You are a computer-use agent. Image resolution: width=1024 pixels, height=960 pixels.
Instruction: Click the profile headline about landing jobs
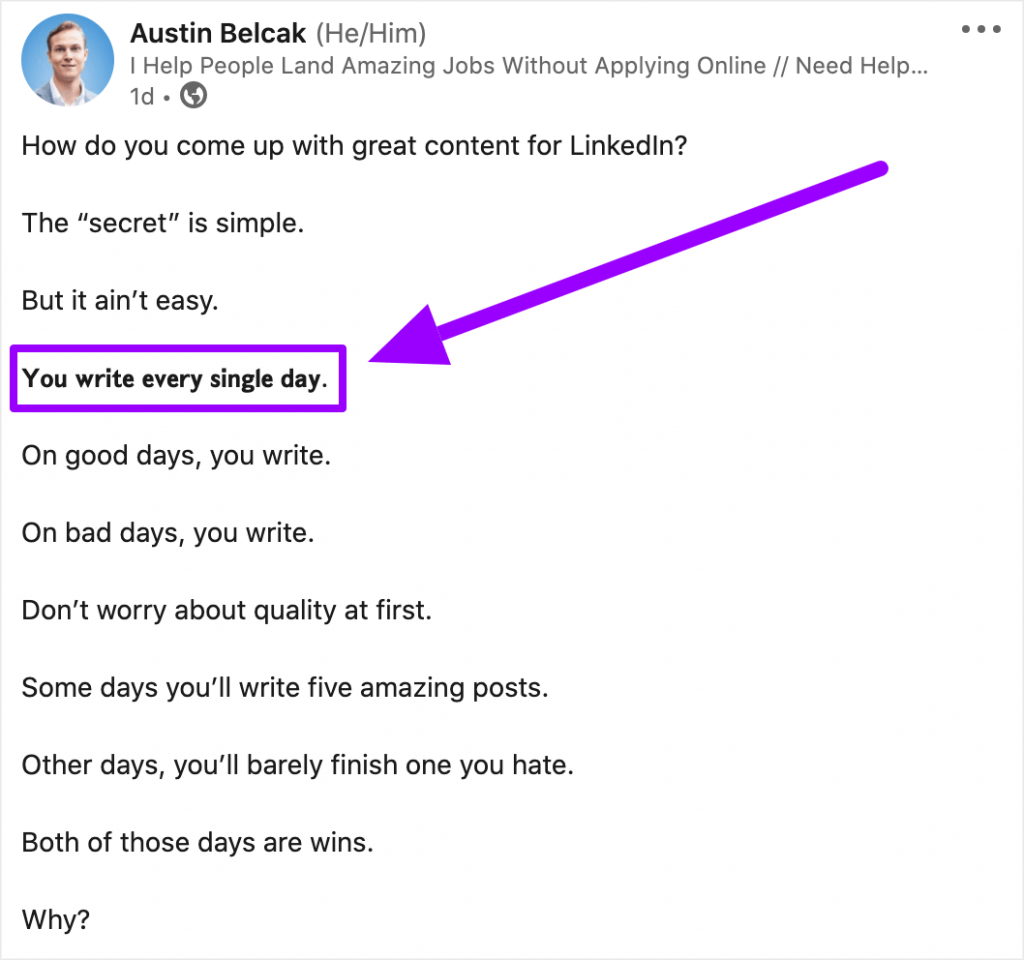pos(528,66)
